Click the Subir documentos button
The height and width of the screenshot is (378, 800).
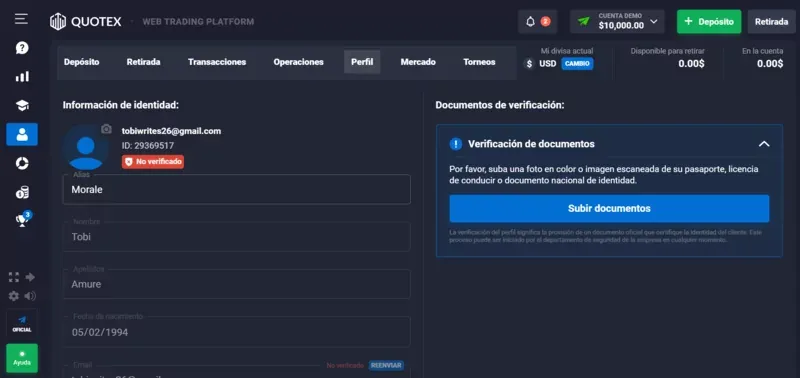click(609, 208)
